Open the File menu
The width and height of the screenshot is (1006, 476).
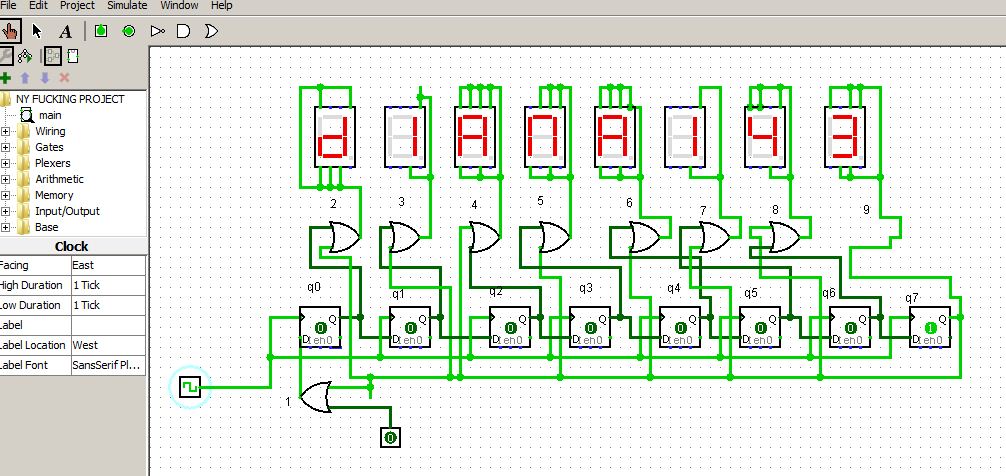click(x=8, y=6)
